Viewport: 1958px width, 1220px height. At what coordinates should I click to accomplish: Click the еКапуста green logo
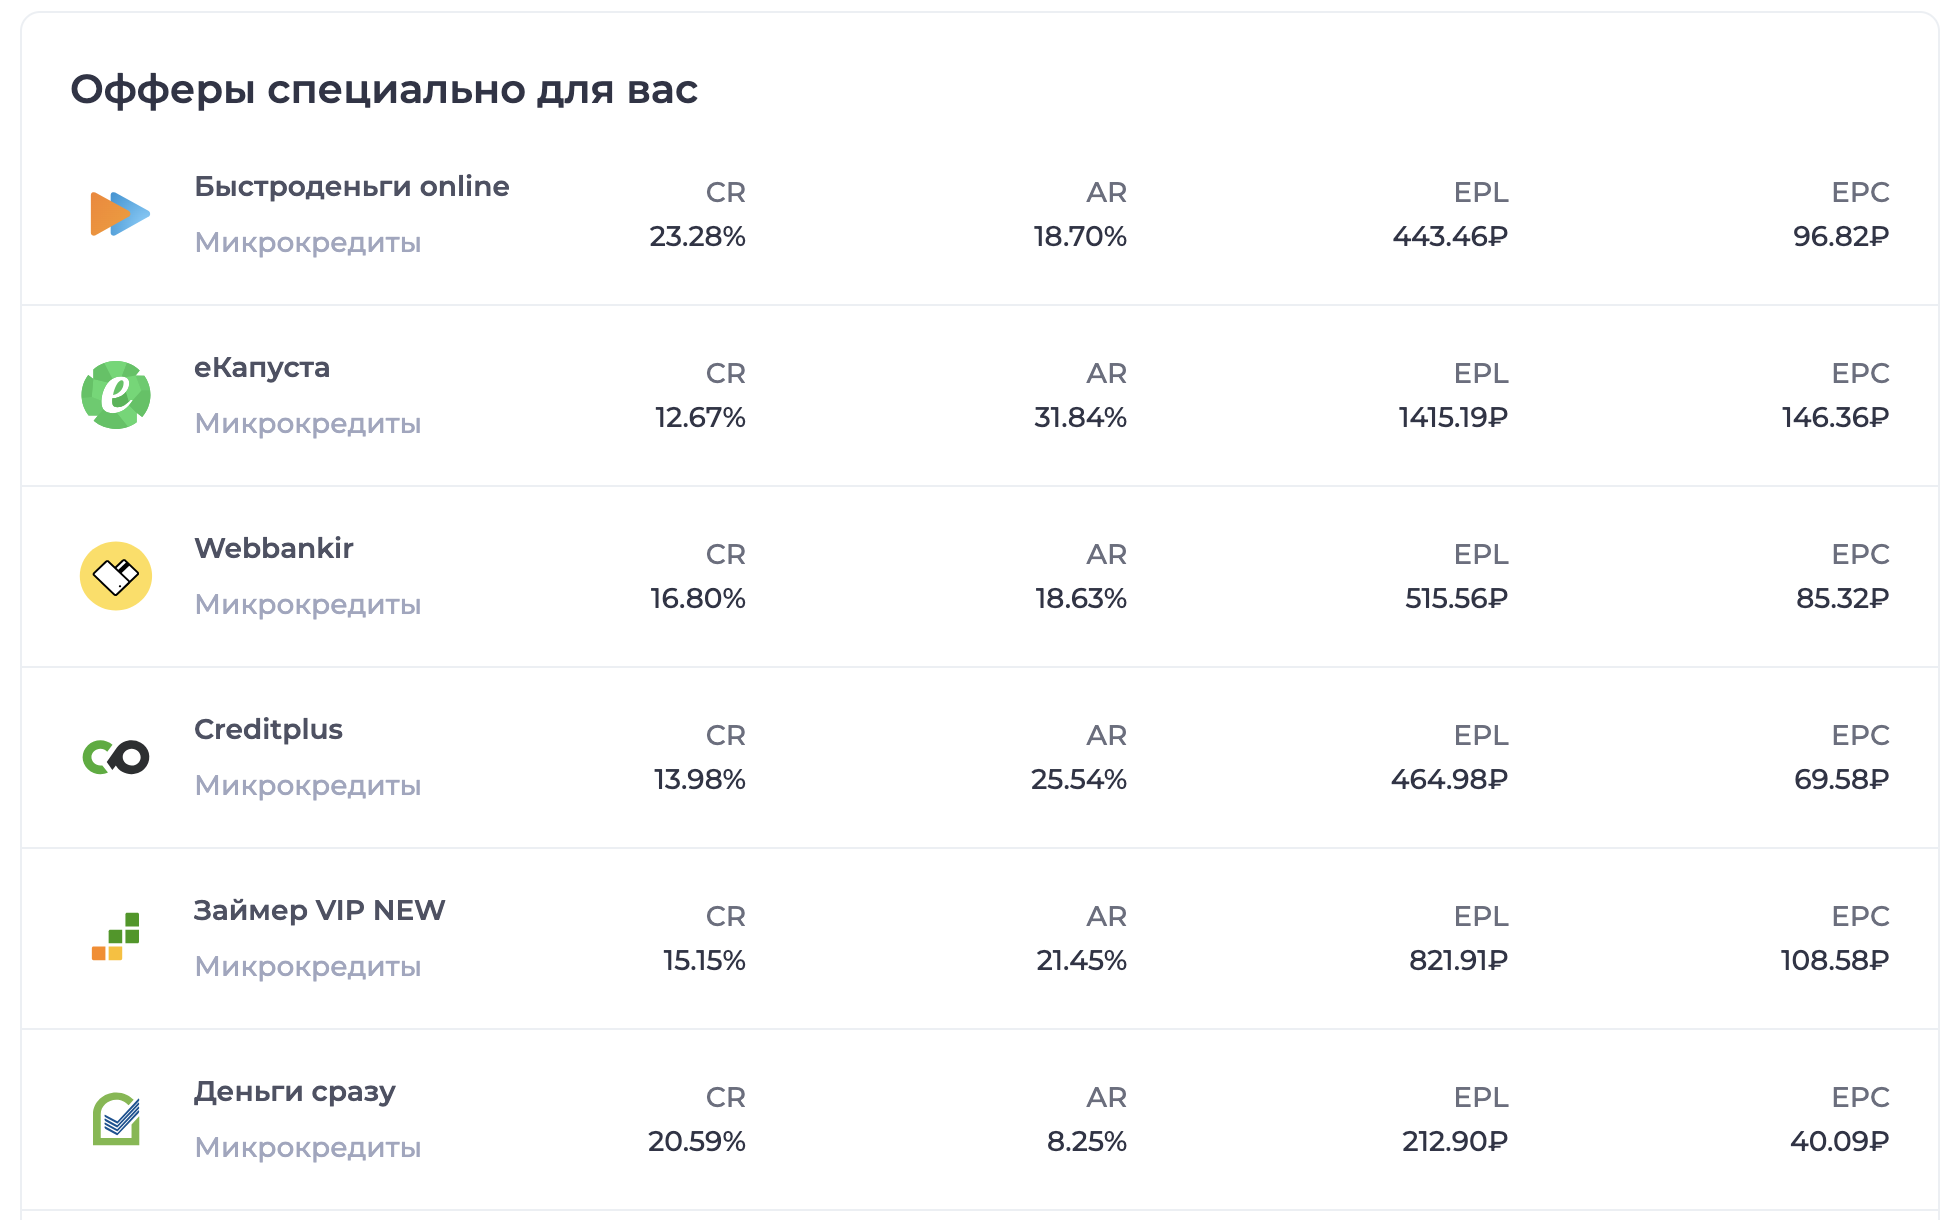tap(116, 395)
